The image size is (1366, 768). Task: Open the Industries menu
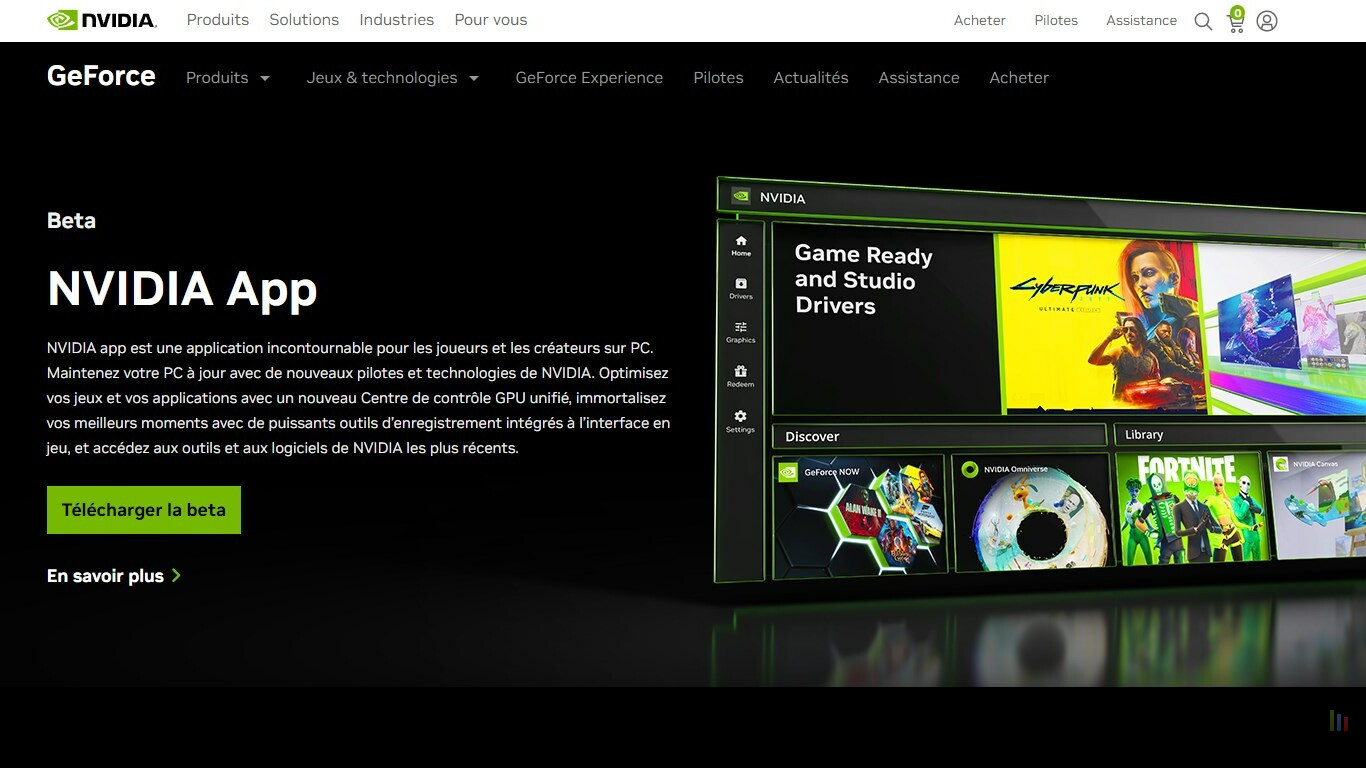point(397,20)
